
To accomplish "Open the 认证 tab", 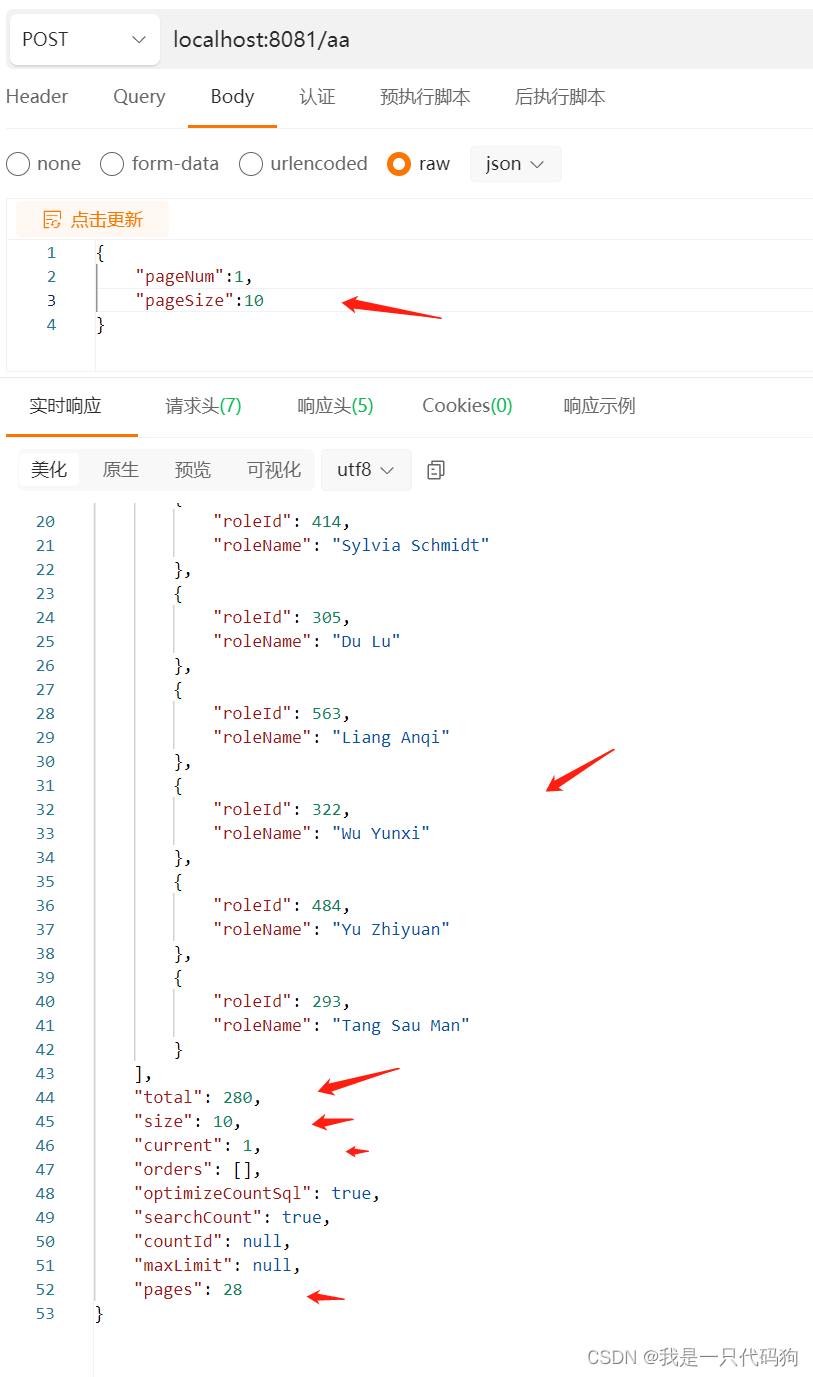I will 317,96.
